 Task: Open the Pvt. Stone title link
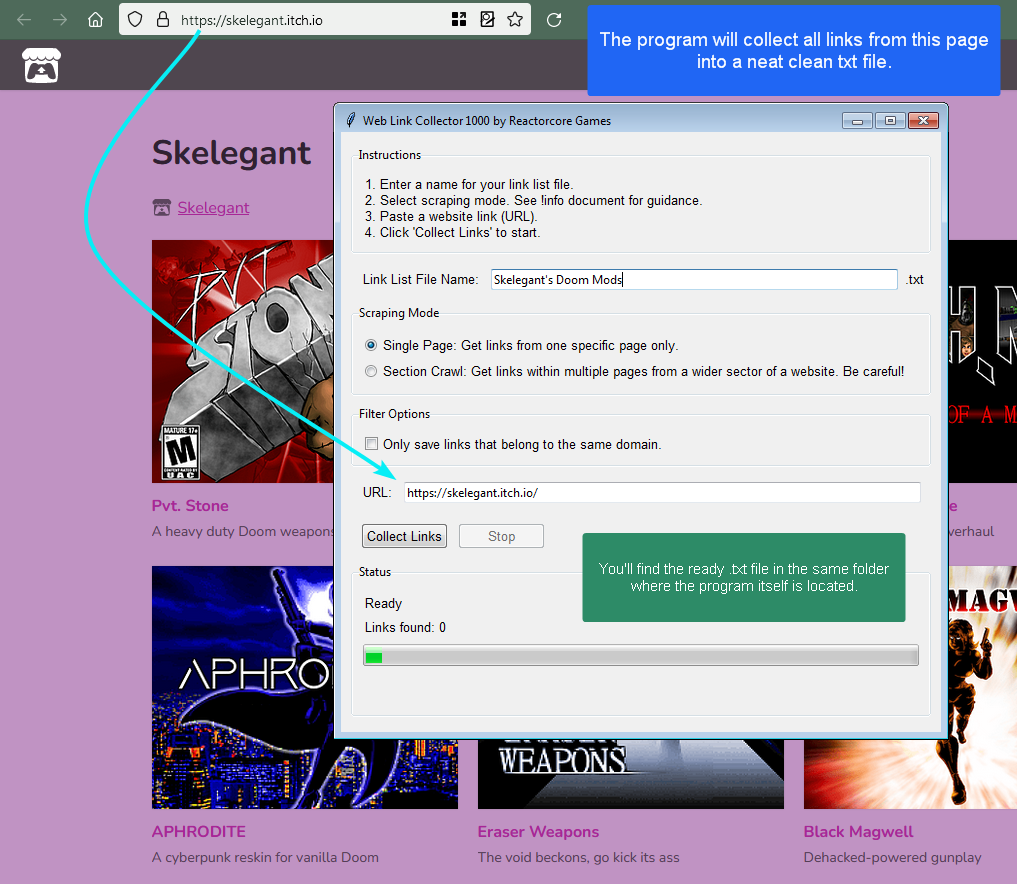(x=190, y=506)
